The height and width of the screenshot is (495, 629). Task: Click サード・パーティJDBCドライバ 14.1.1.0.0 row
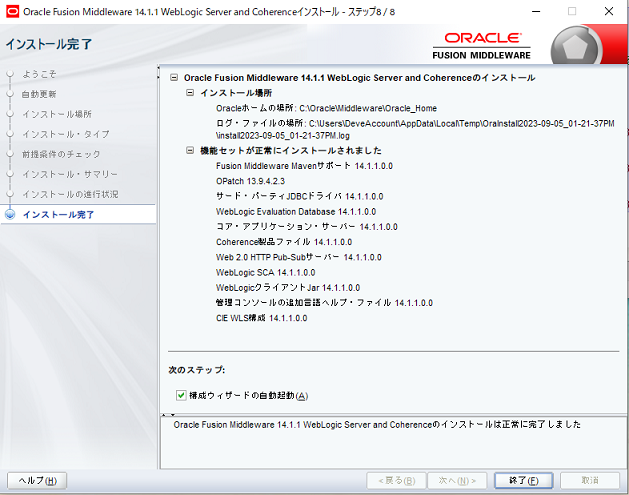click(299, 196)
